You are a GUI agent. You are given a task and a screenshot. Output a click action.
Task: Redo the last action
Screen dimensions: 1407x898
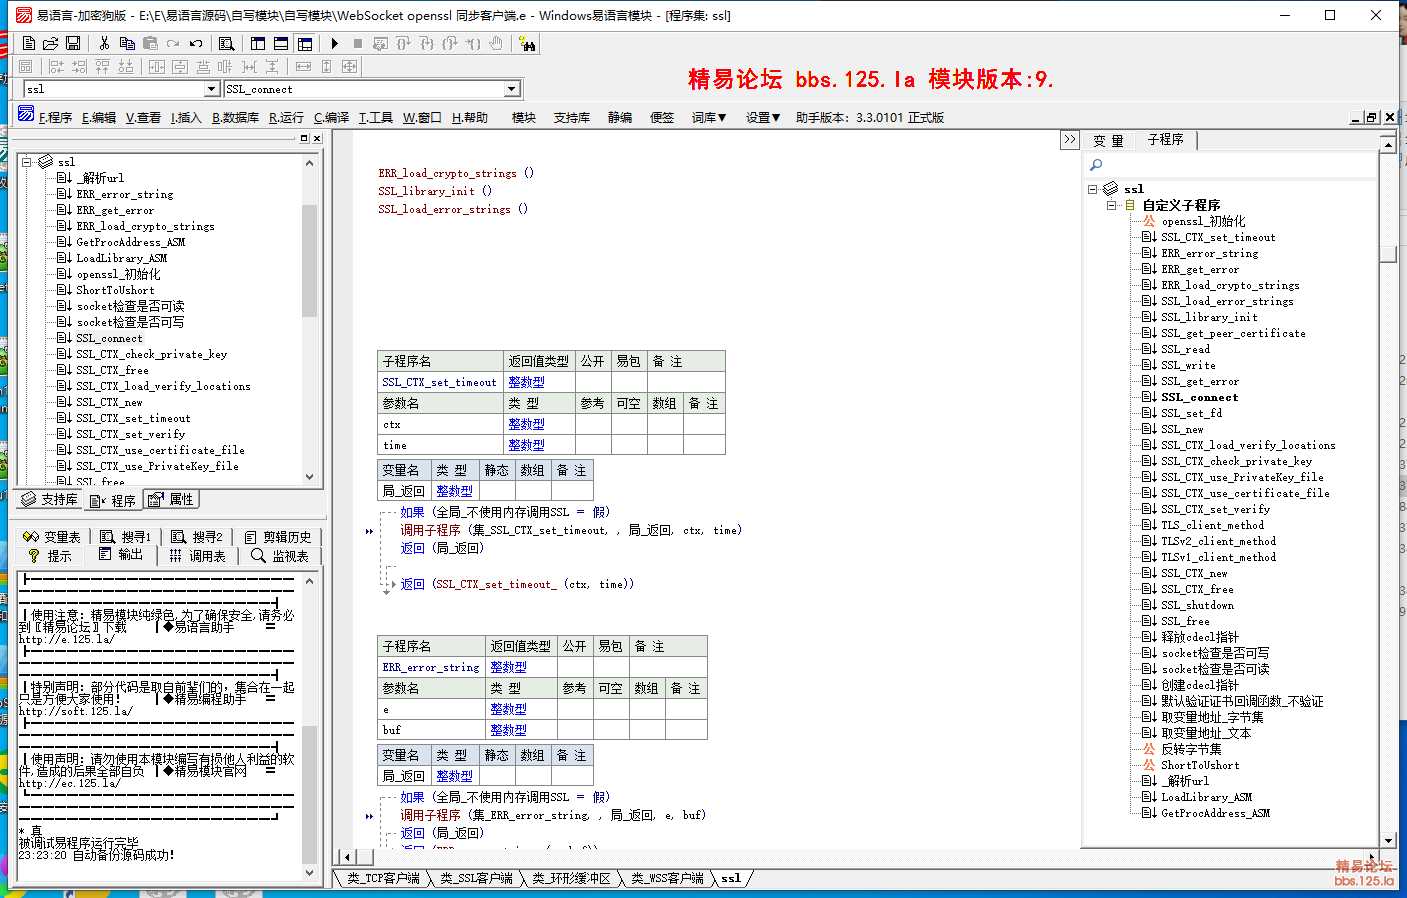173,43
